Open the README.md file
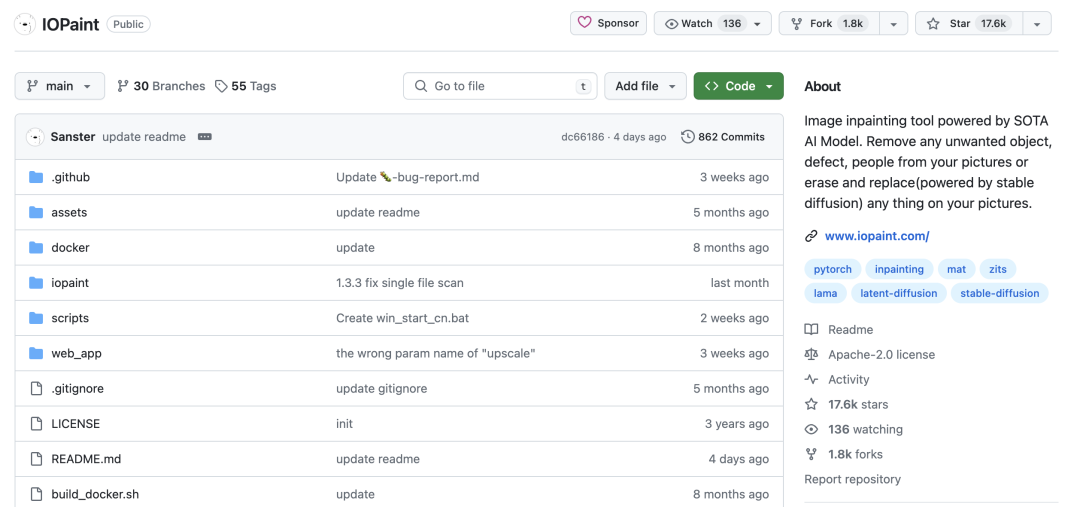The image size is (1080, 507). (x=86, y=459)
